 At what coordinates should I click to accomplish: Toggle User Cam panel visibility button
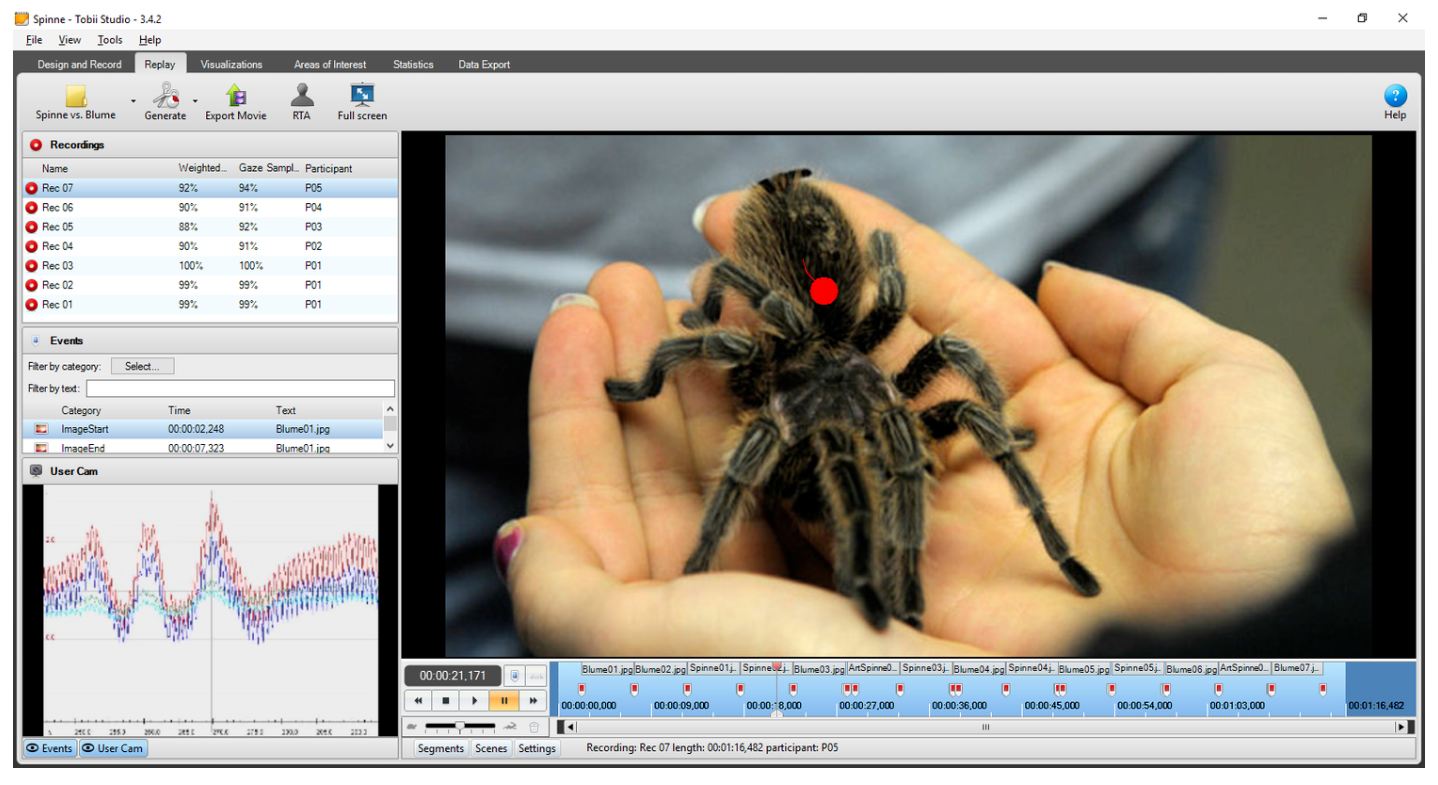[x=113, y=748]
